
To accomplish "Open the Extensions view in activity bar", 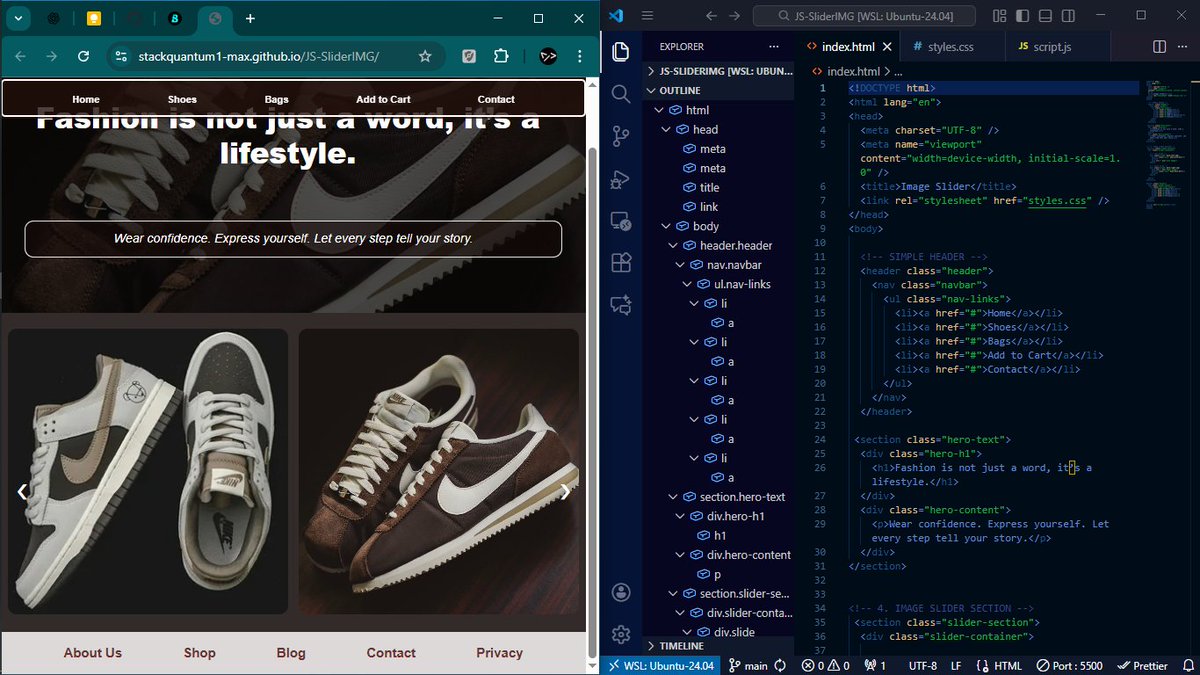I will (x=620, y=263).
